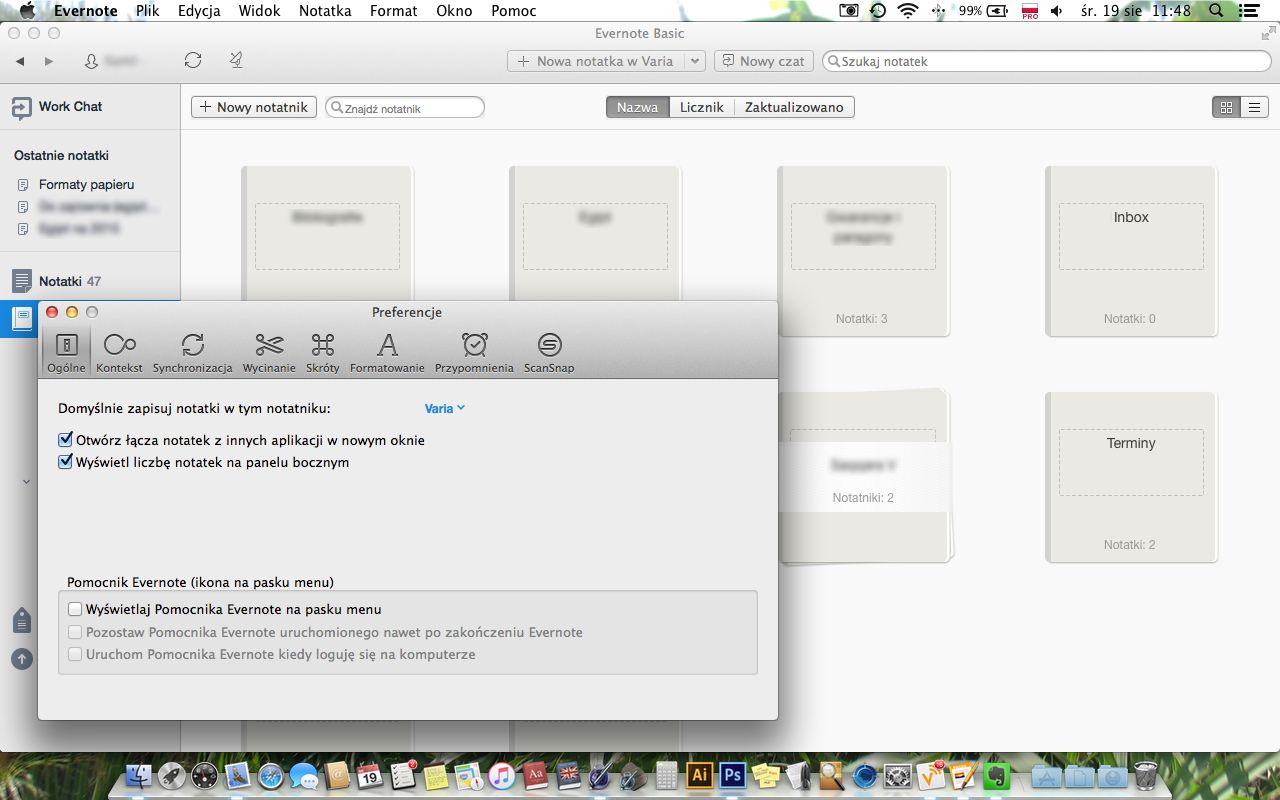Open the Wycinanie preferences tab
This screenshot has width=1280, height=800.
(x=269, y=353)
